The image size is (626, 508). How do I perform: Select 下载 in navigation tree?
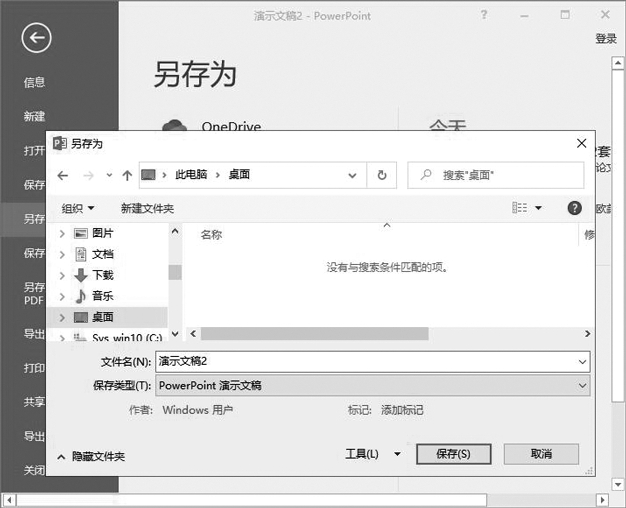103,275
